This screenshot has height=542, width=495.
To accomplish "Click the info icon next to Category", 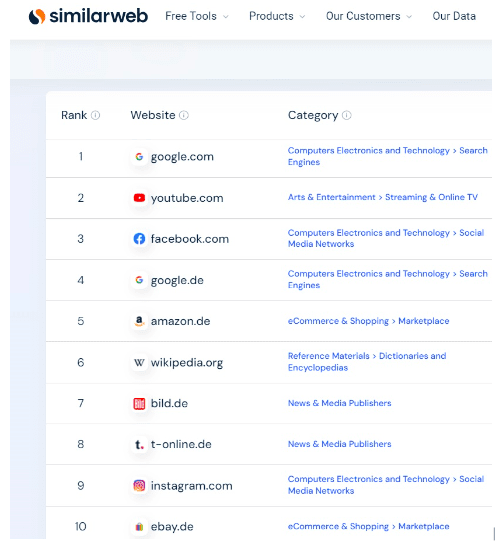I will click(x=347, y=115).
